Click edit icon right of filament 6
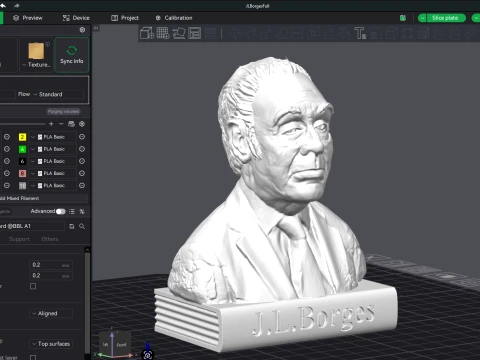 coord(82,161)
